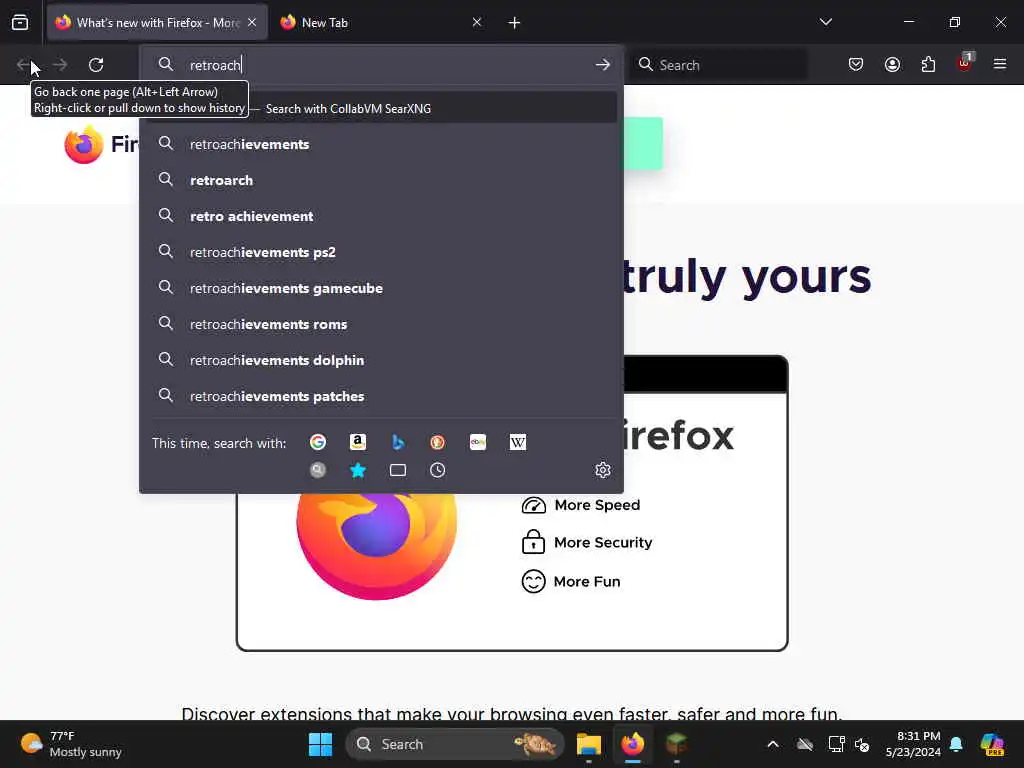
Task: Search bookmarks using the star icon
Action: (x=358, y=470)
